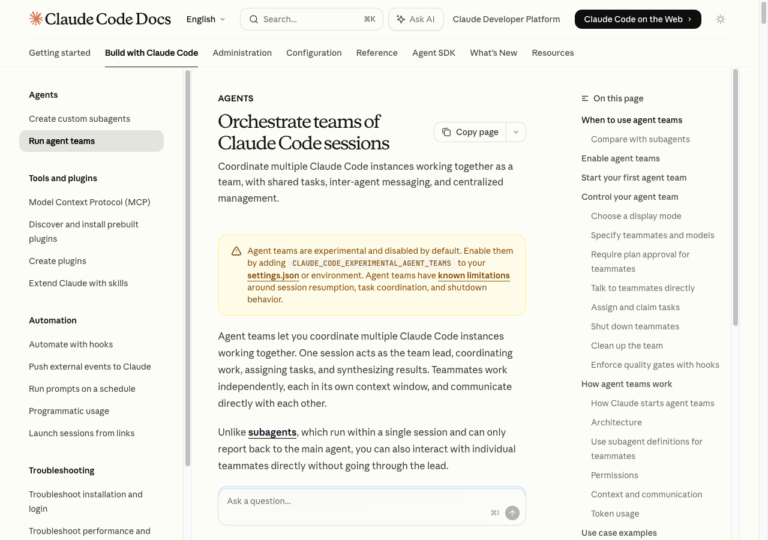Jump to Shut down teammates

coord(635,326)
